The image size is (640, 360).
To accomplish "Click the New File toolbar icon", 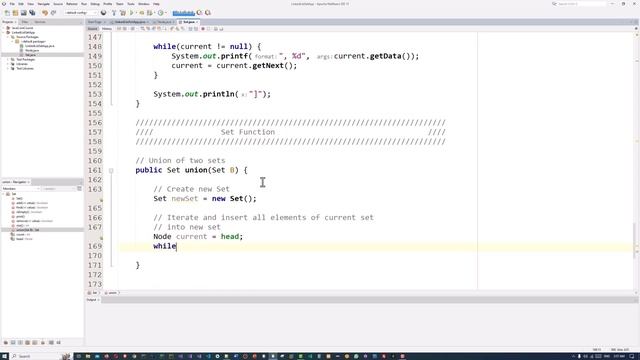I will [7, 13].
